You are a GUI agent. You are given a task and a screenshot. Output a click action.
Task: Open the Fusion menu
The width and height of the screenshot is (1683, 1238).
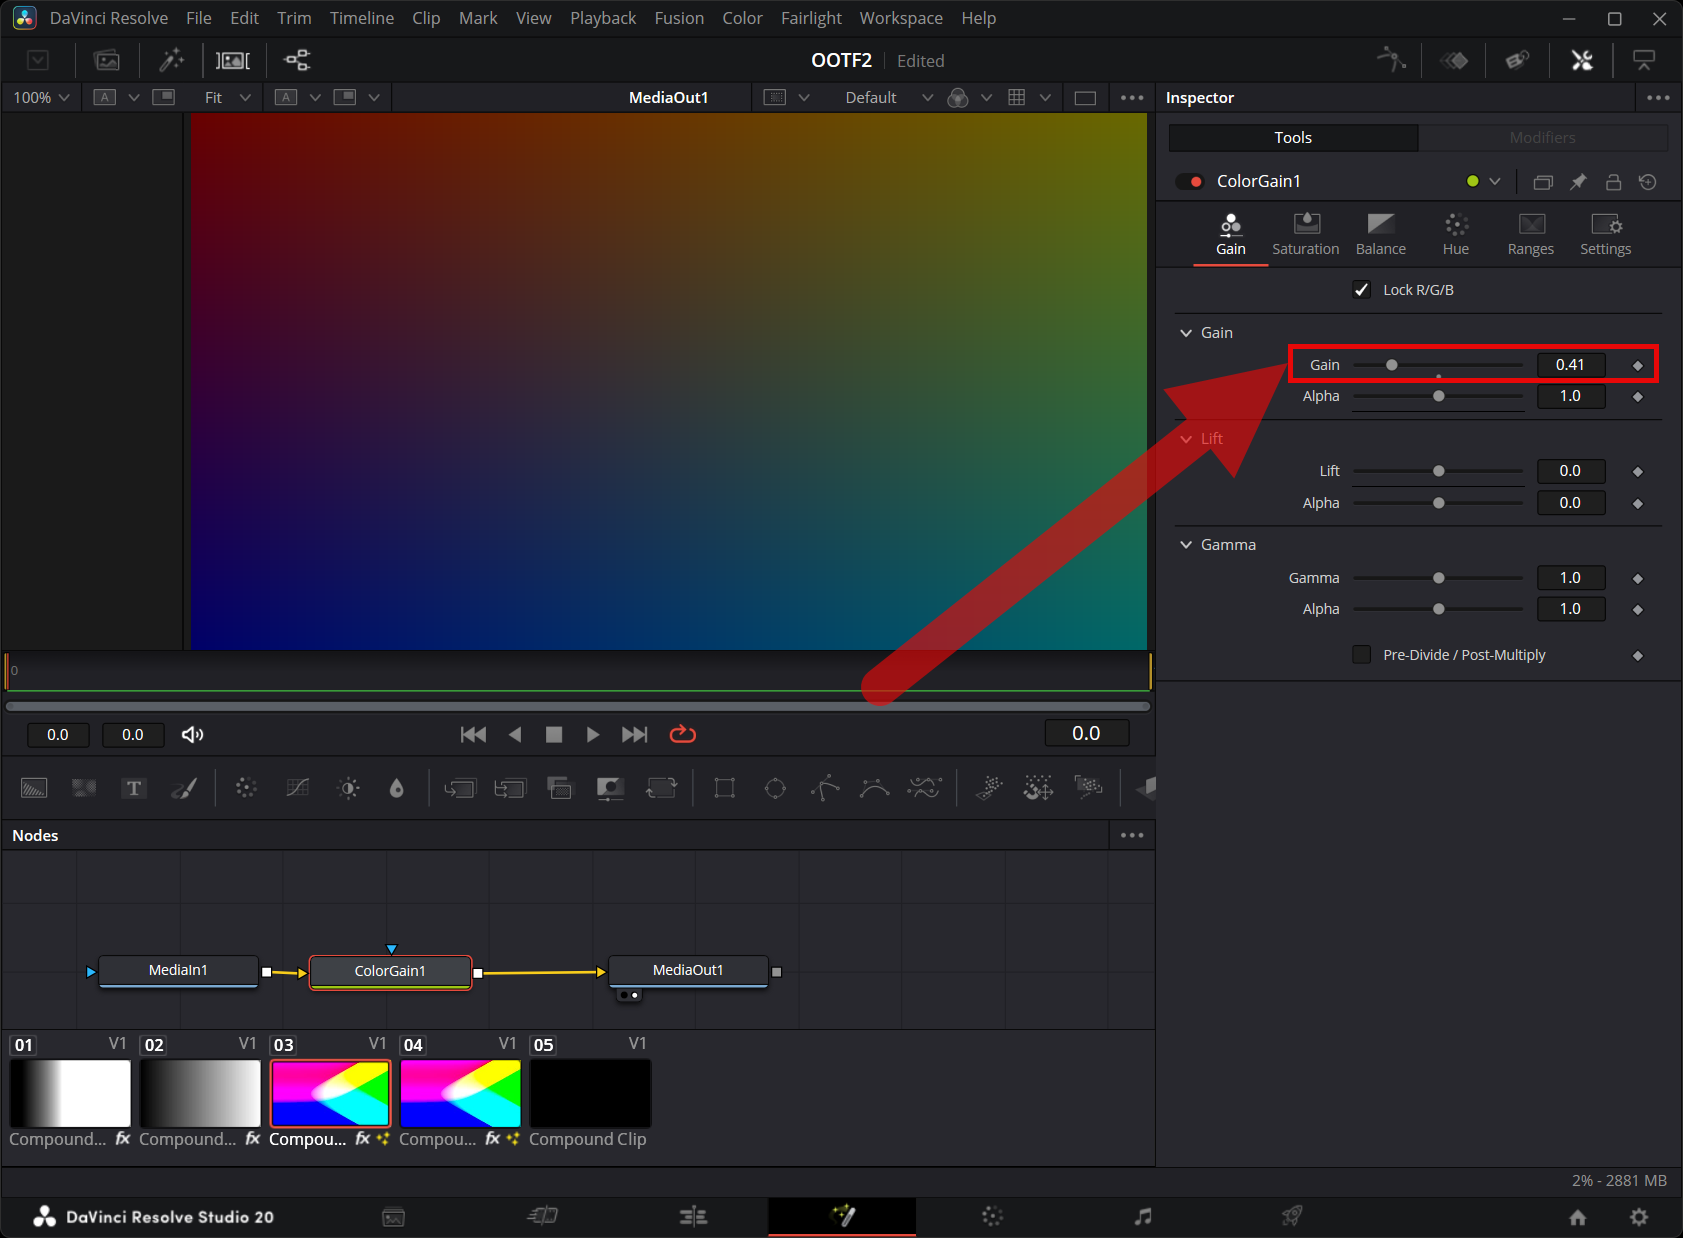(x=679, y=18)
